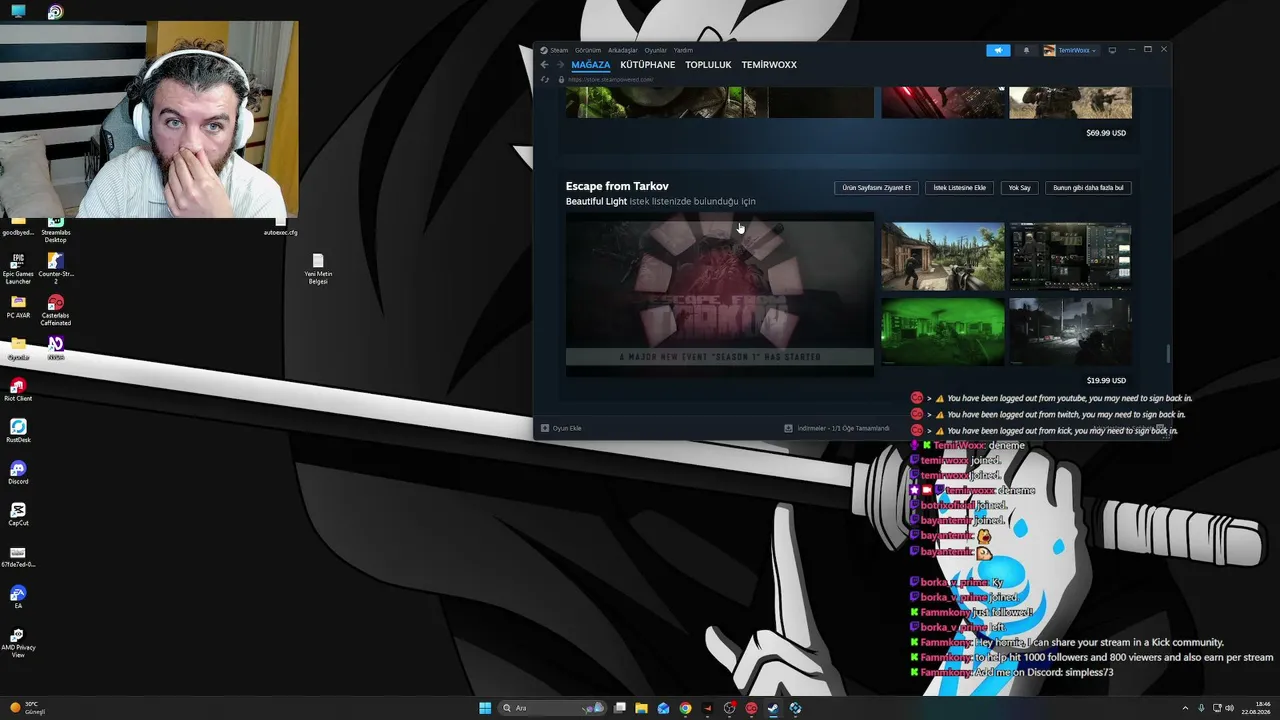
Task: Click the Windows taskbar search box
Action: [552, 708]
